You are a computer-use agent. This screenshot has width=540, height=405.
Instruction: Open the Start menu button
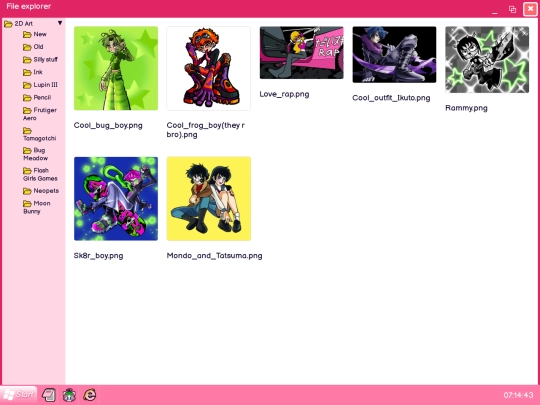pyautogui.click(x=19, y=394)
